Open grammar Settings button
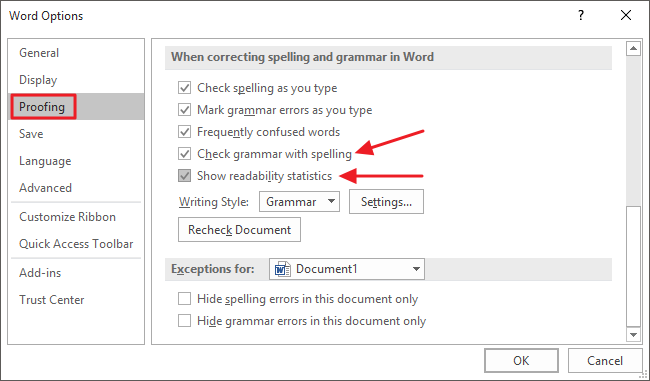 coord(386,202)
